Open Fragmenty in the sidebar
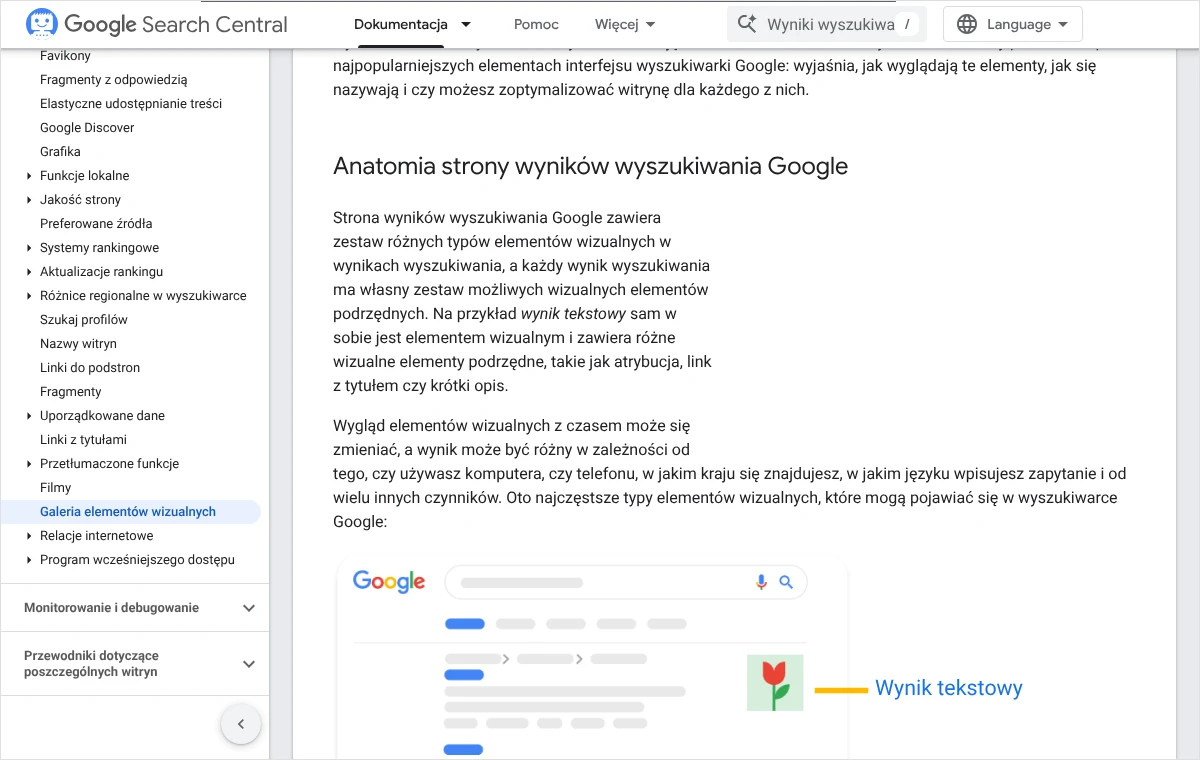 [71, 392]
